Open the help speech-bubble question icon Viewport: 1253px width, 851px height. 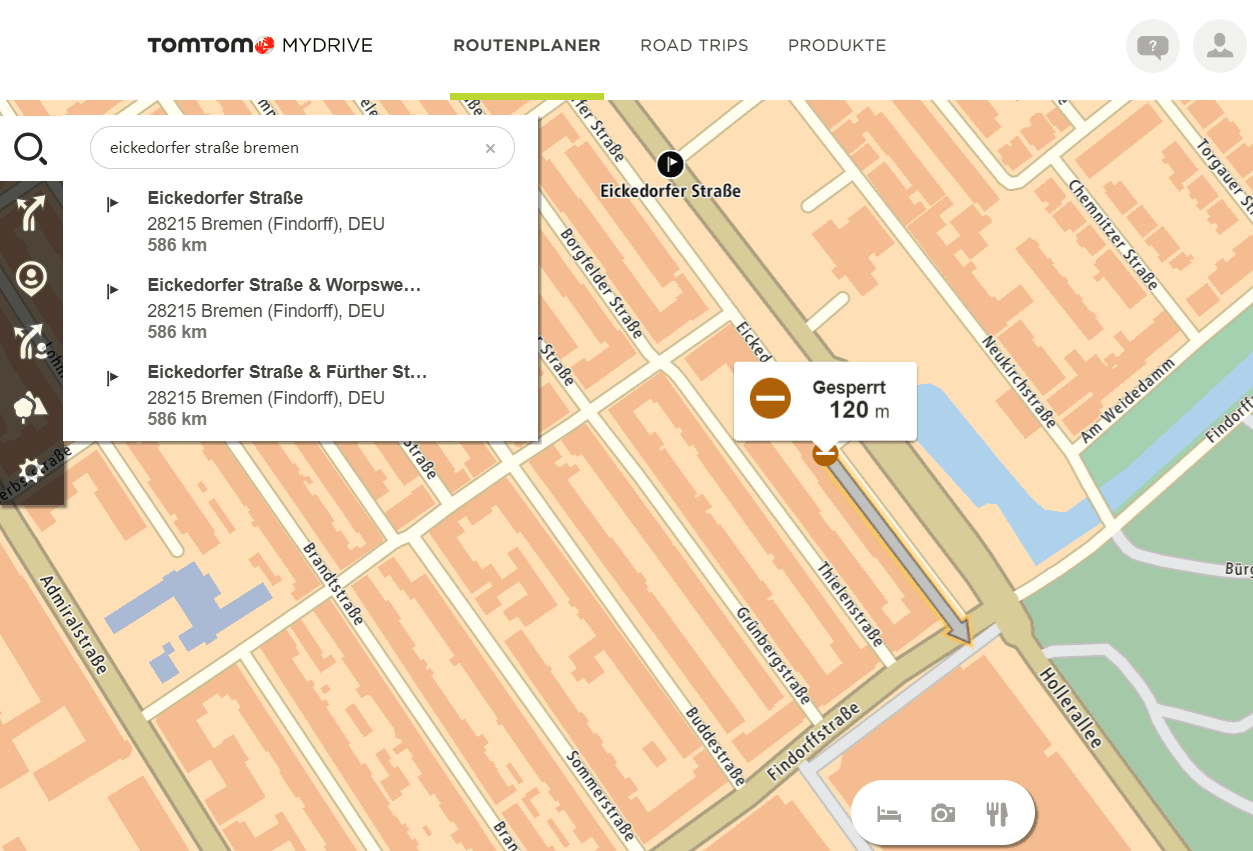(x=1153, y=46)
